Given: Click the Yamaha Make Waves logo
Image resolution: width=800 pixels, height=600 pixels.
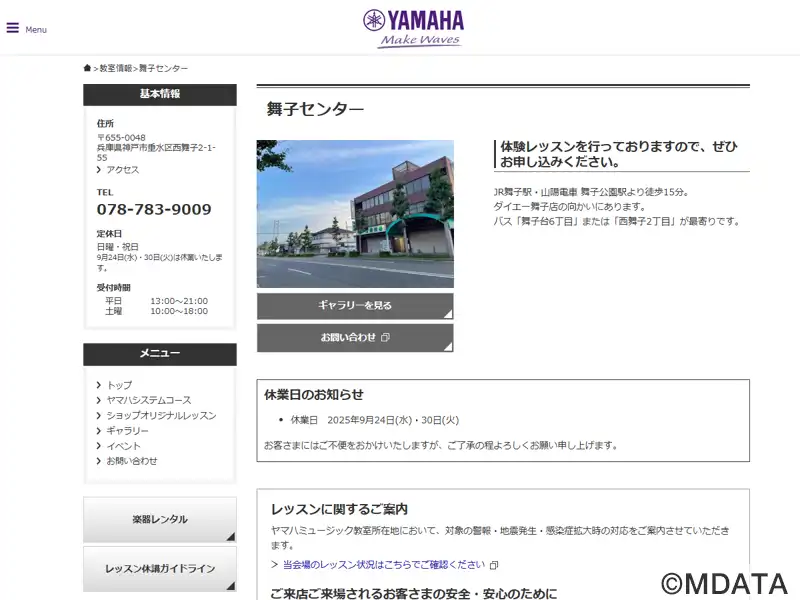Looking at the screenshot, I should pyautogui.click(x=413, y=29).
